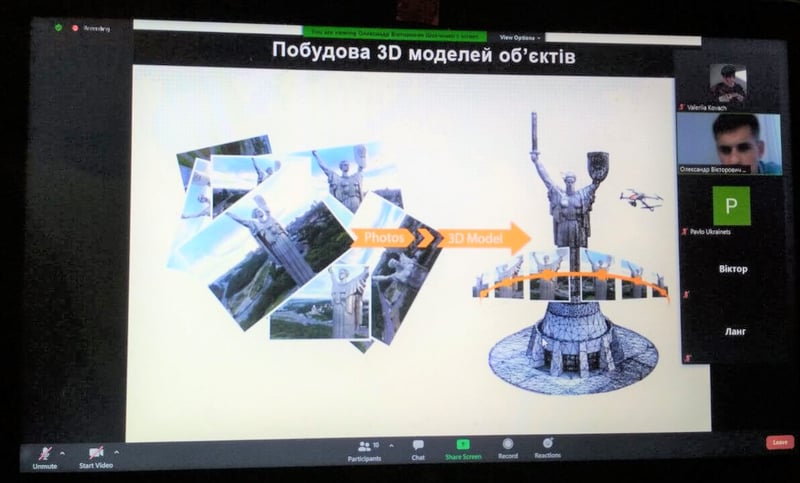Open the Chat panel
This screenshot has width=800, height=483.
418,448
